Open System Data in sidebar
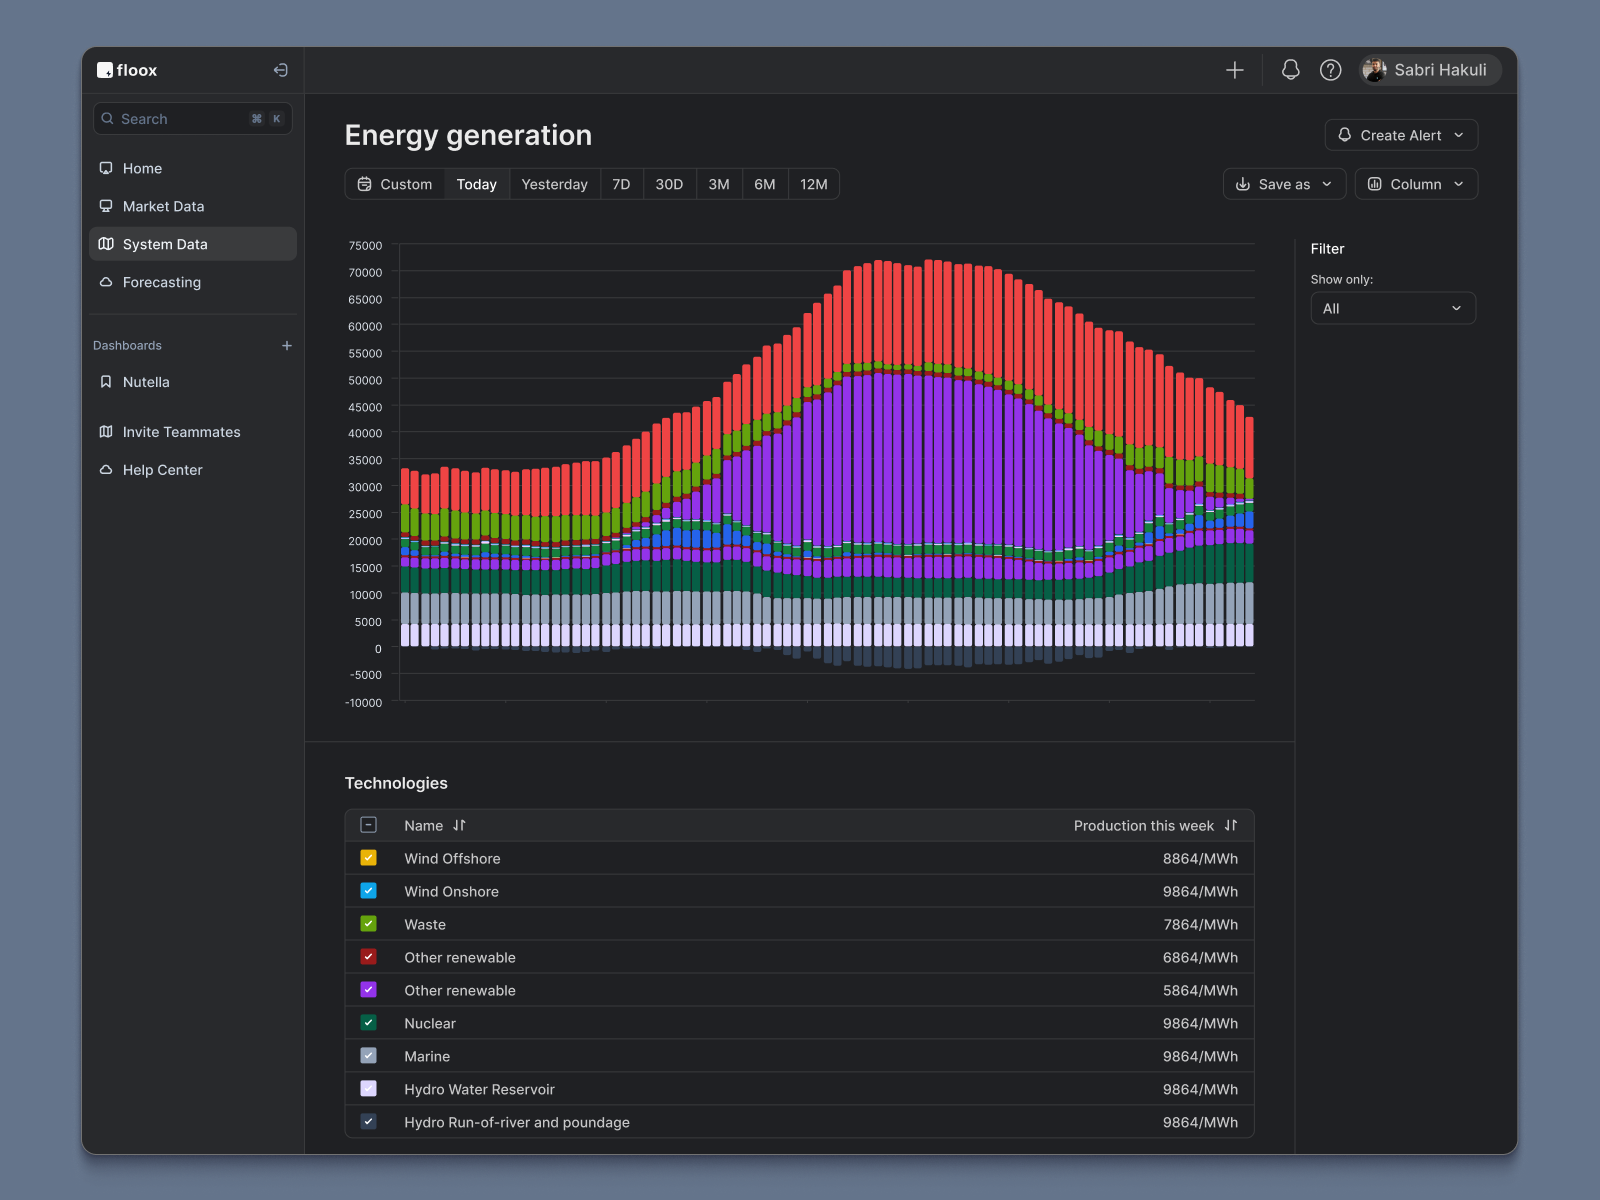The height and width of the screenshot is (1200, 1600). point(193,244)
